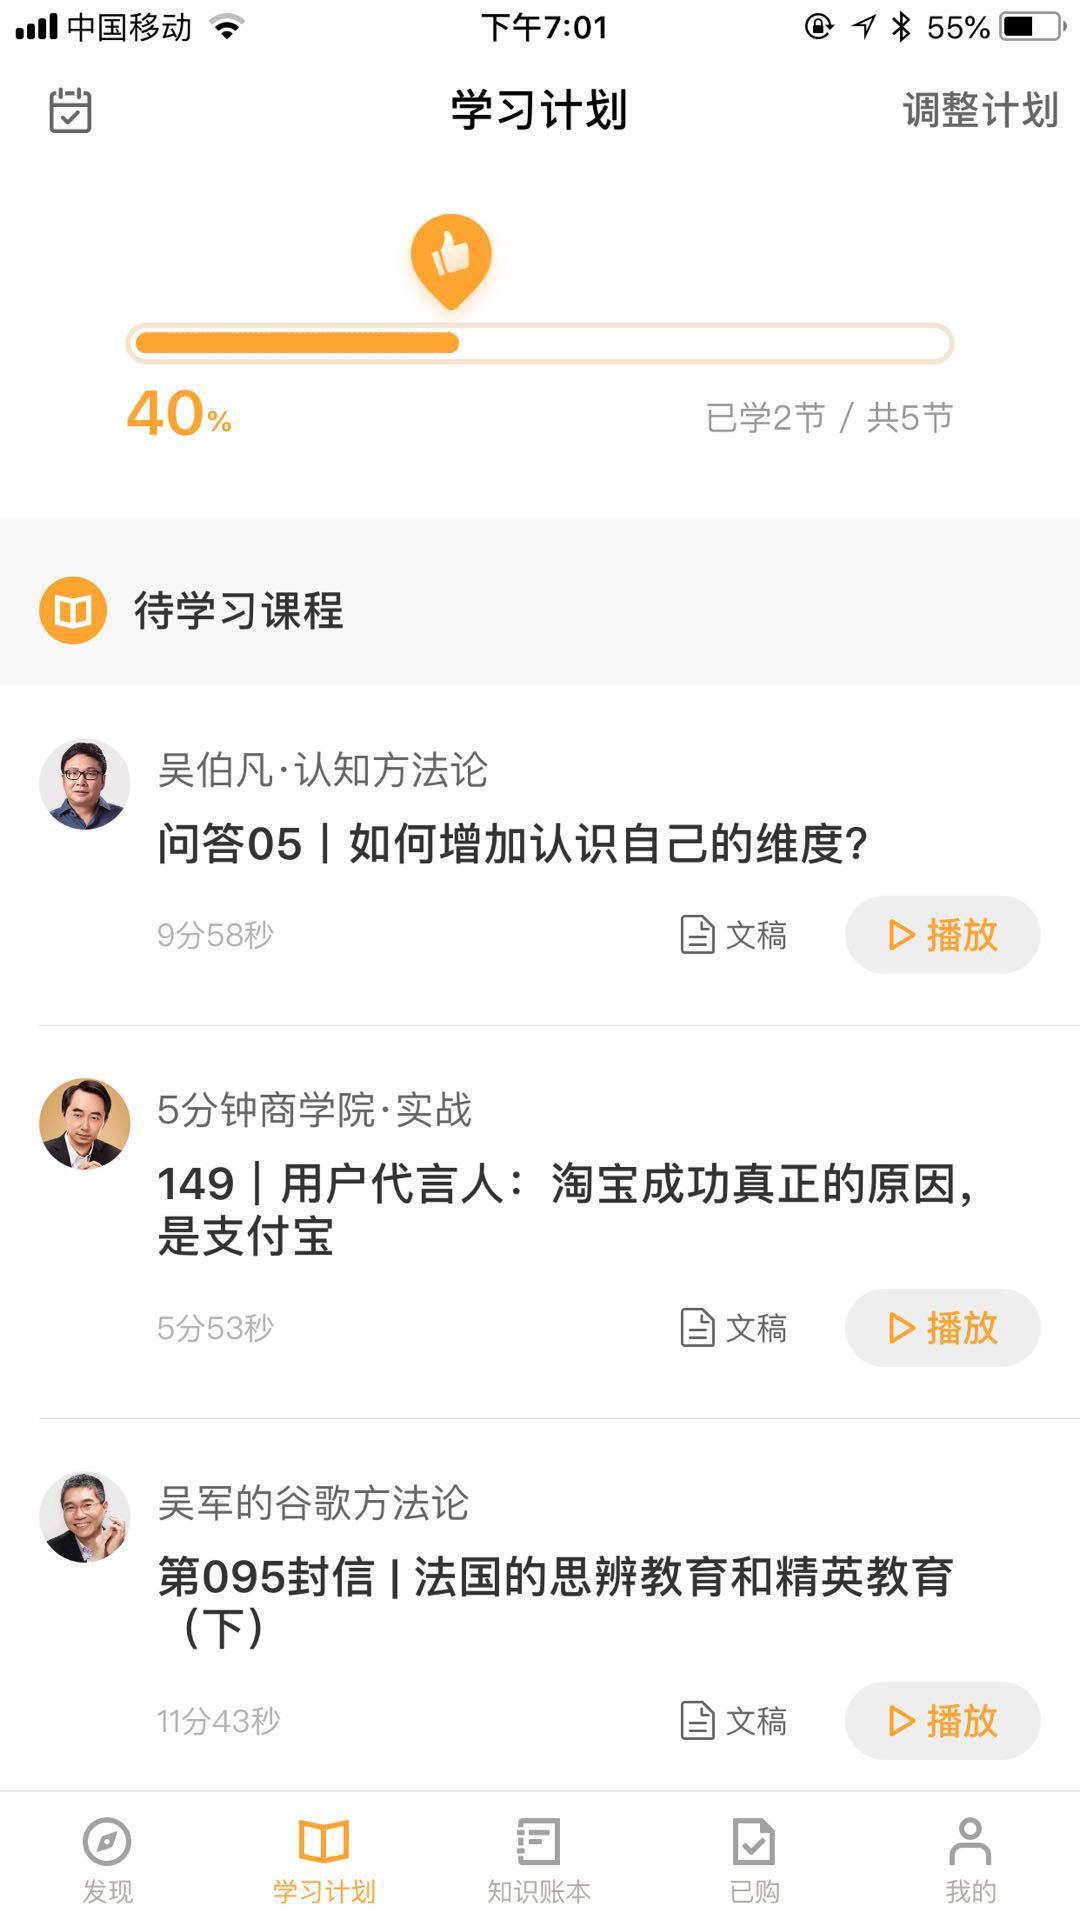Tap the thumbs-up progress marker
The image size is (1080, 1920).
pos(451,257)
